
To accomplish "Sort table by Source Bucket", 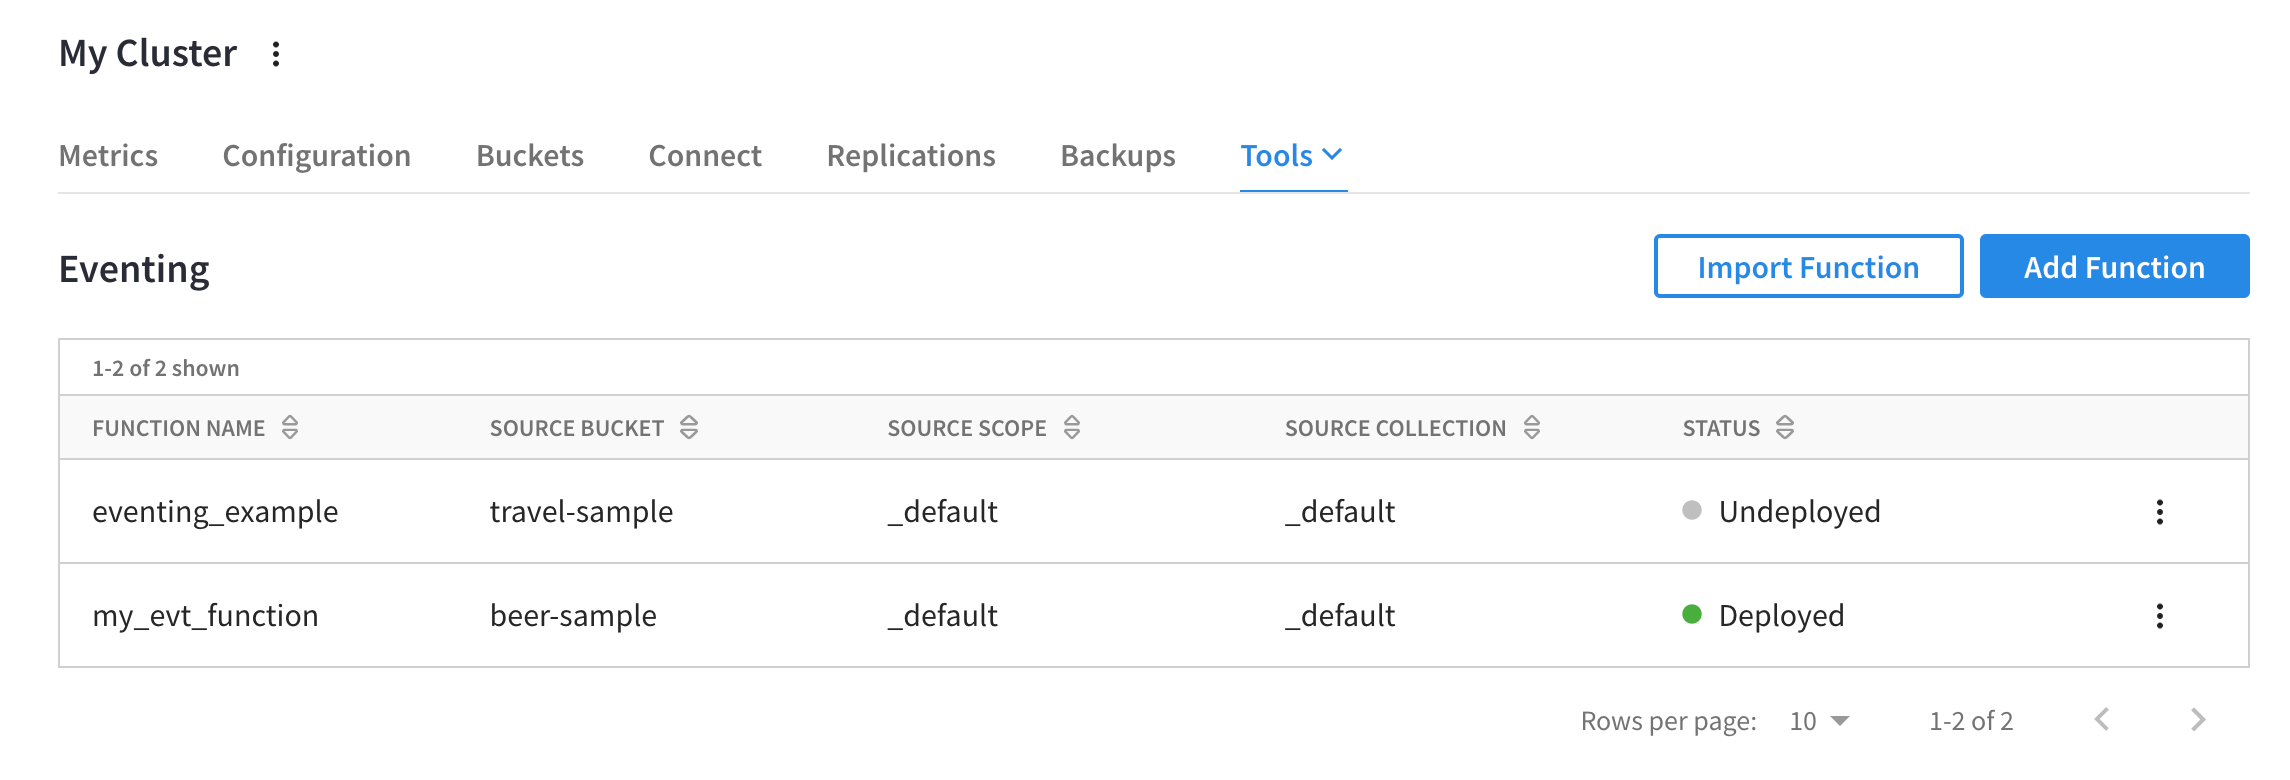I will 689,428.
